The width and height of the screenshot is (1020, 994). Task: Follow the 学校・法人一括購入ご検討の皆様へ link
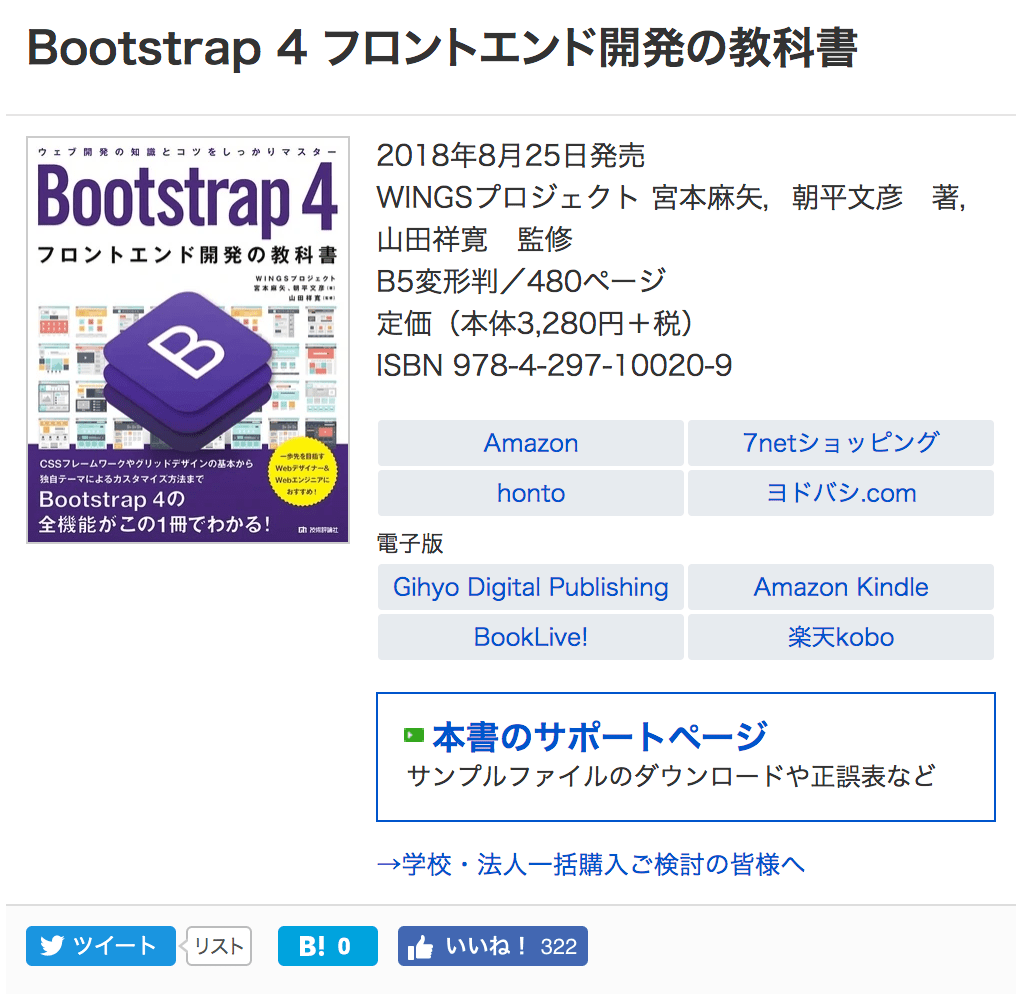point(591,865)
